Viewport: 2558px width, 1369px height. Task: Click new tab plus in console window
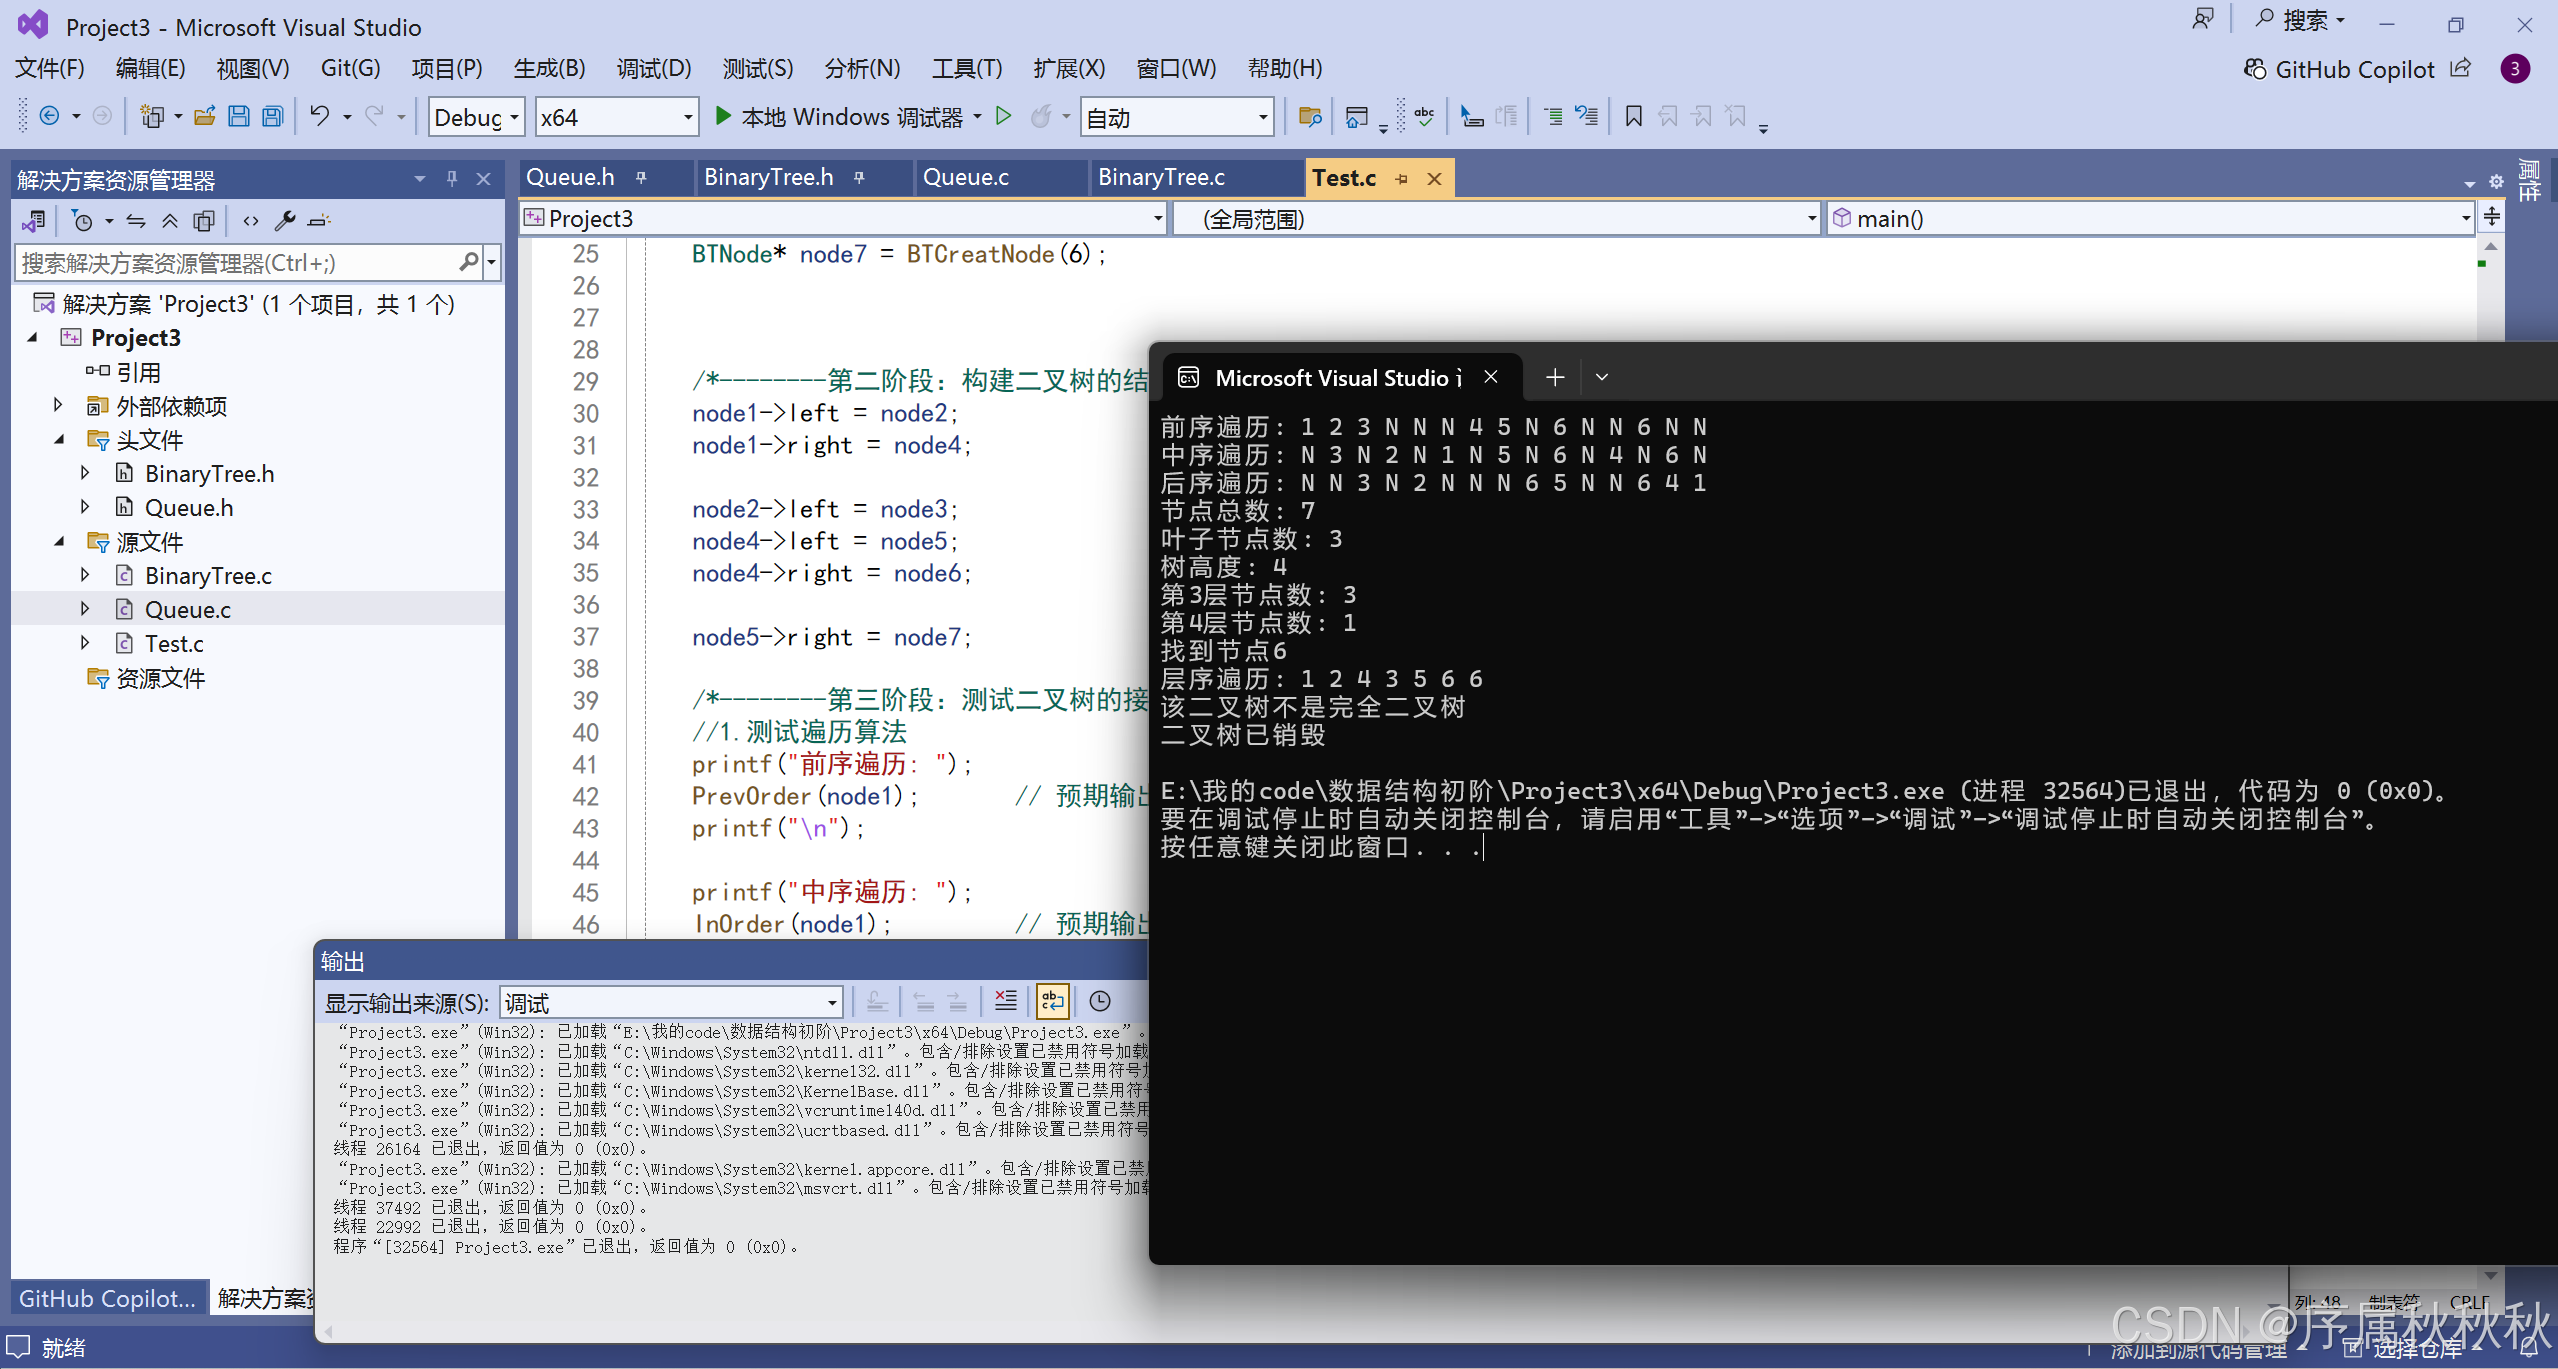pyautogui.click(x=1554, y=377)
